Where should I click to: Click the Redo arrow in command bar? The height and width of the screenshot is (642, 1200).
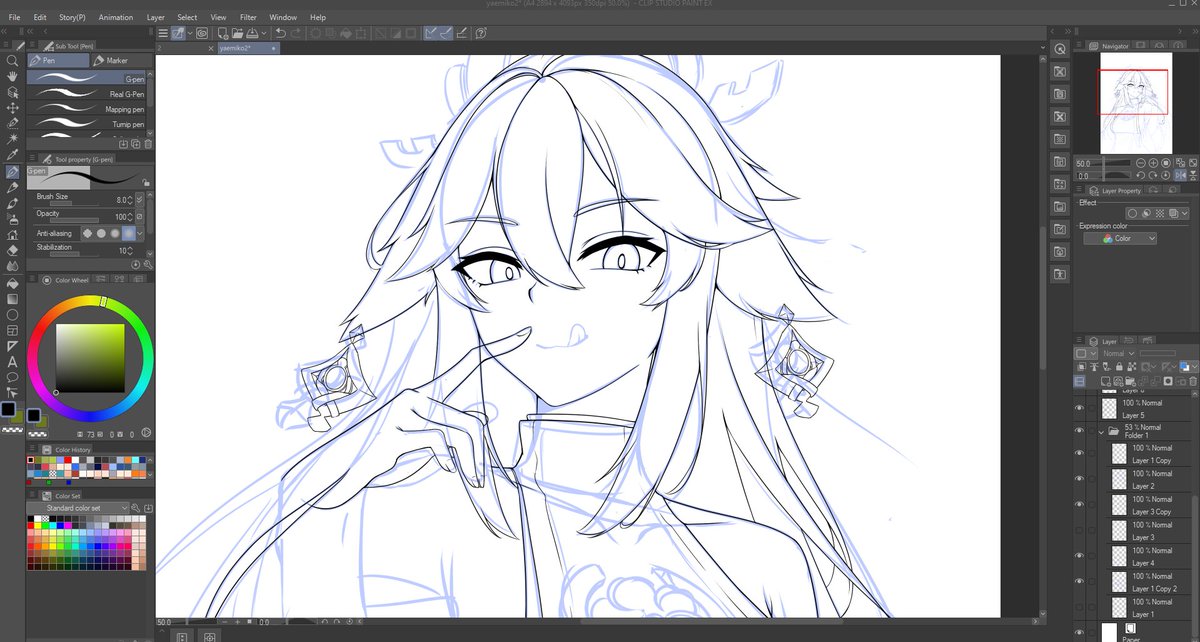[x=297, y=33]
